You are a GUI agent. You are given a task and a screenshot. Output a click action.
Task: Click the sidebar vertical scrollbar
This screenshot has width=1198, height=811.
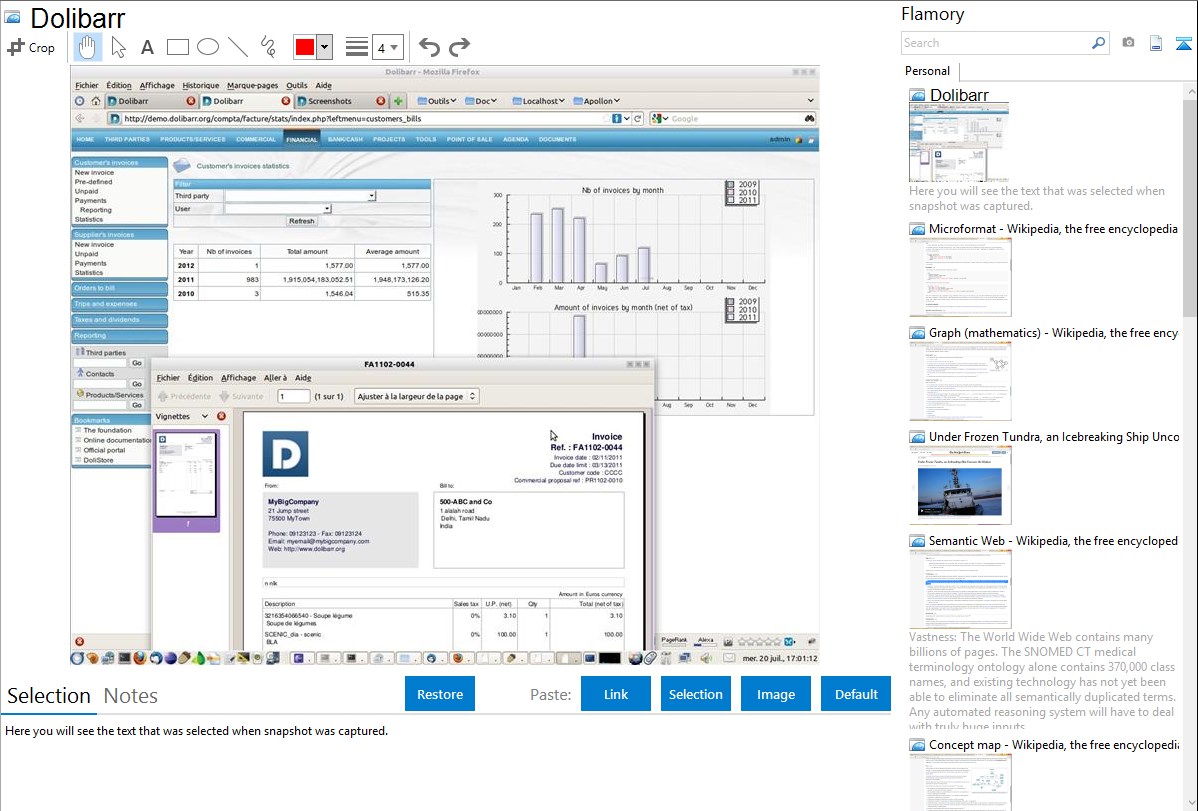pyautogui.click(x=1190, y=206)
